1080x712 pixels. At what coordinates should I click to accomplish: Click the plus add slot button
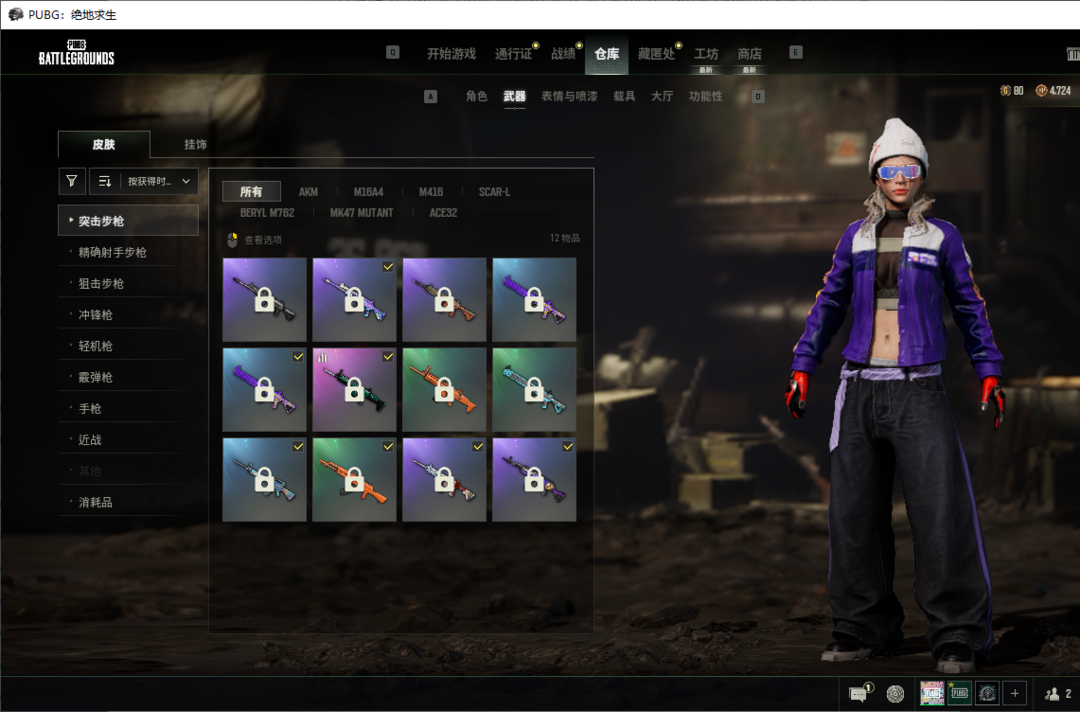coord(1015,693)
